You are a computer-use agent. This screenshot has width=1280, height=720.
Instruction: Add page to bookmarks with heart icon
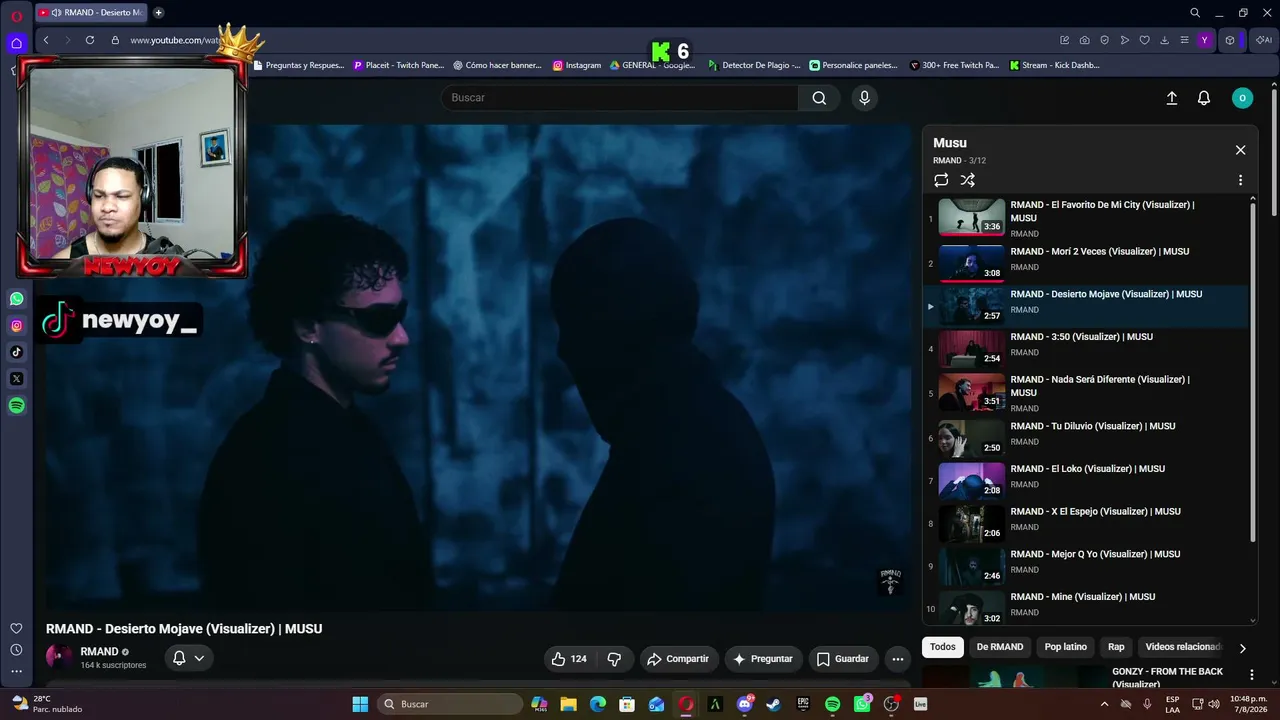coord(1145,40)
